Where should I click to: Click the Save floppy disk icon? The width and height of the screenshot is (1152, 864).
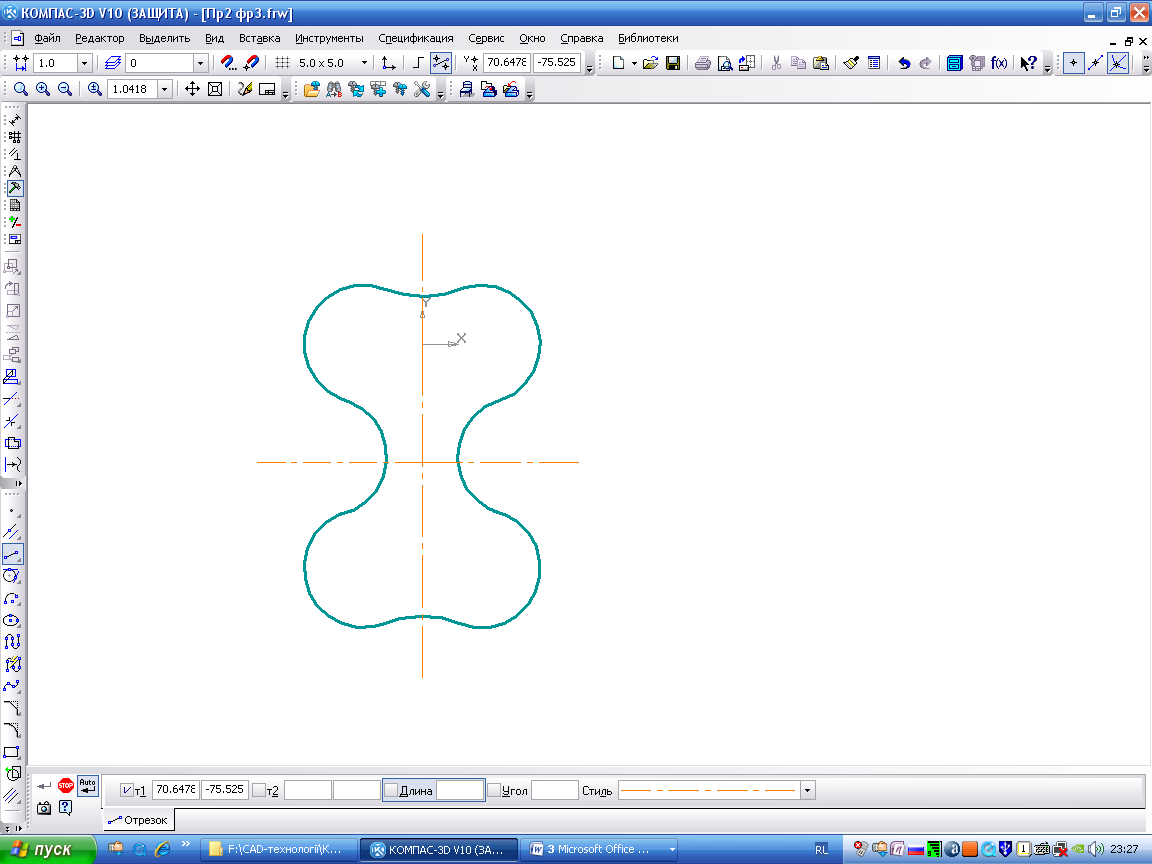point(672,63)
